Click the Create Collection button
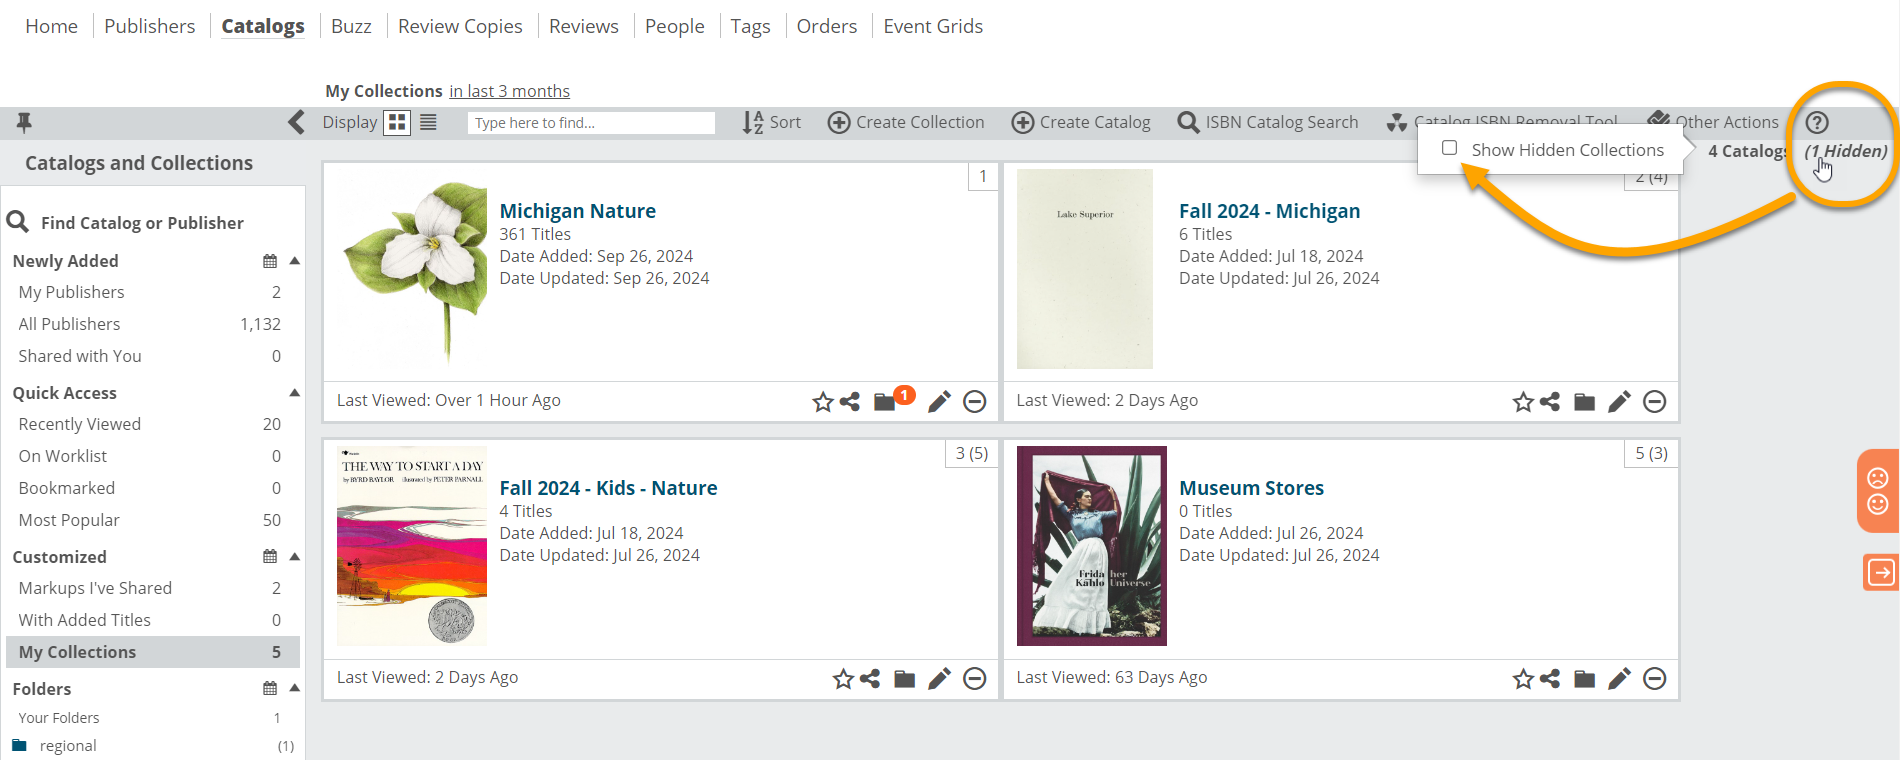The height and width of the screenshot is (760, 1900). 906,122
